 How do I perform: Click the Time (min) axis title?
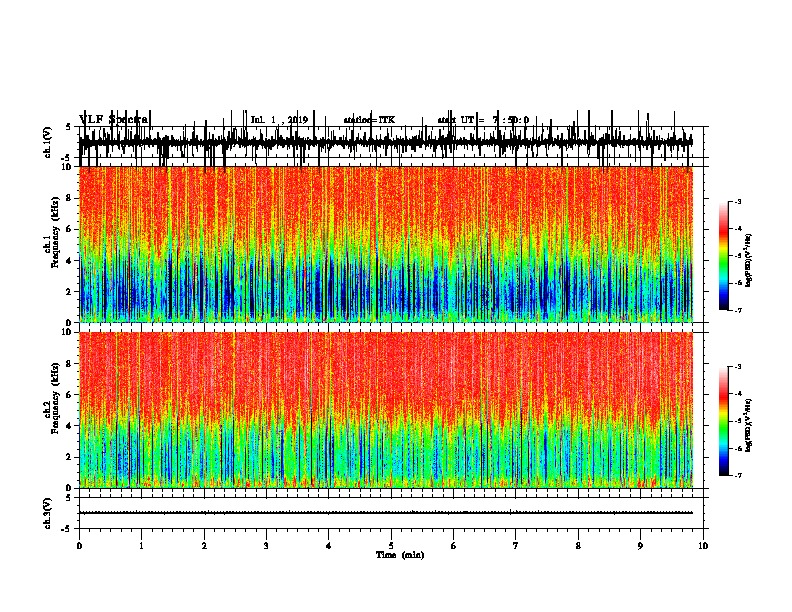click(400, 555)
